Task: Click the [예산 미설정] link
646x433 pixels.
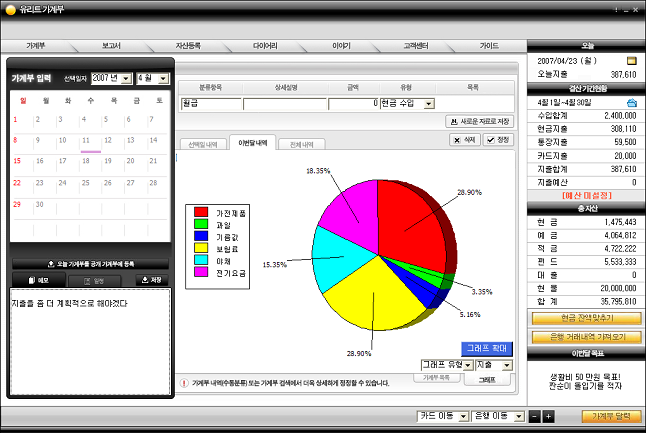Action: [587, 195]
